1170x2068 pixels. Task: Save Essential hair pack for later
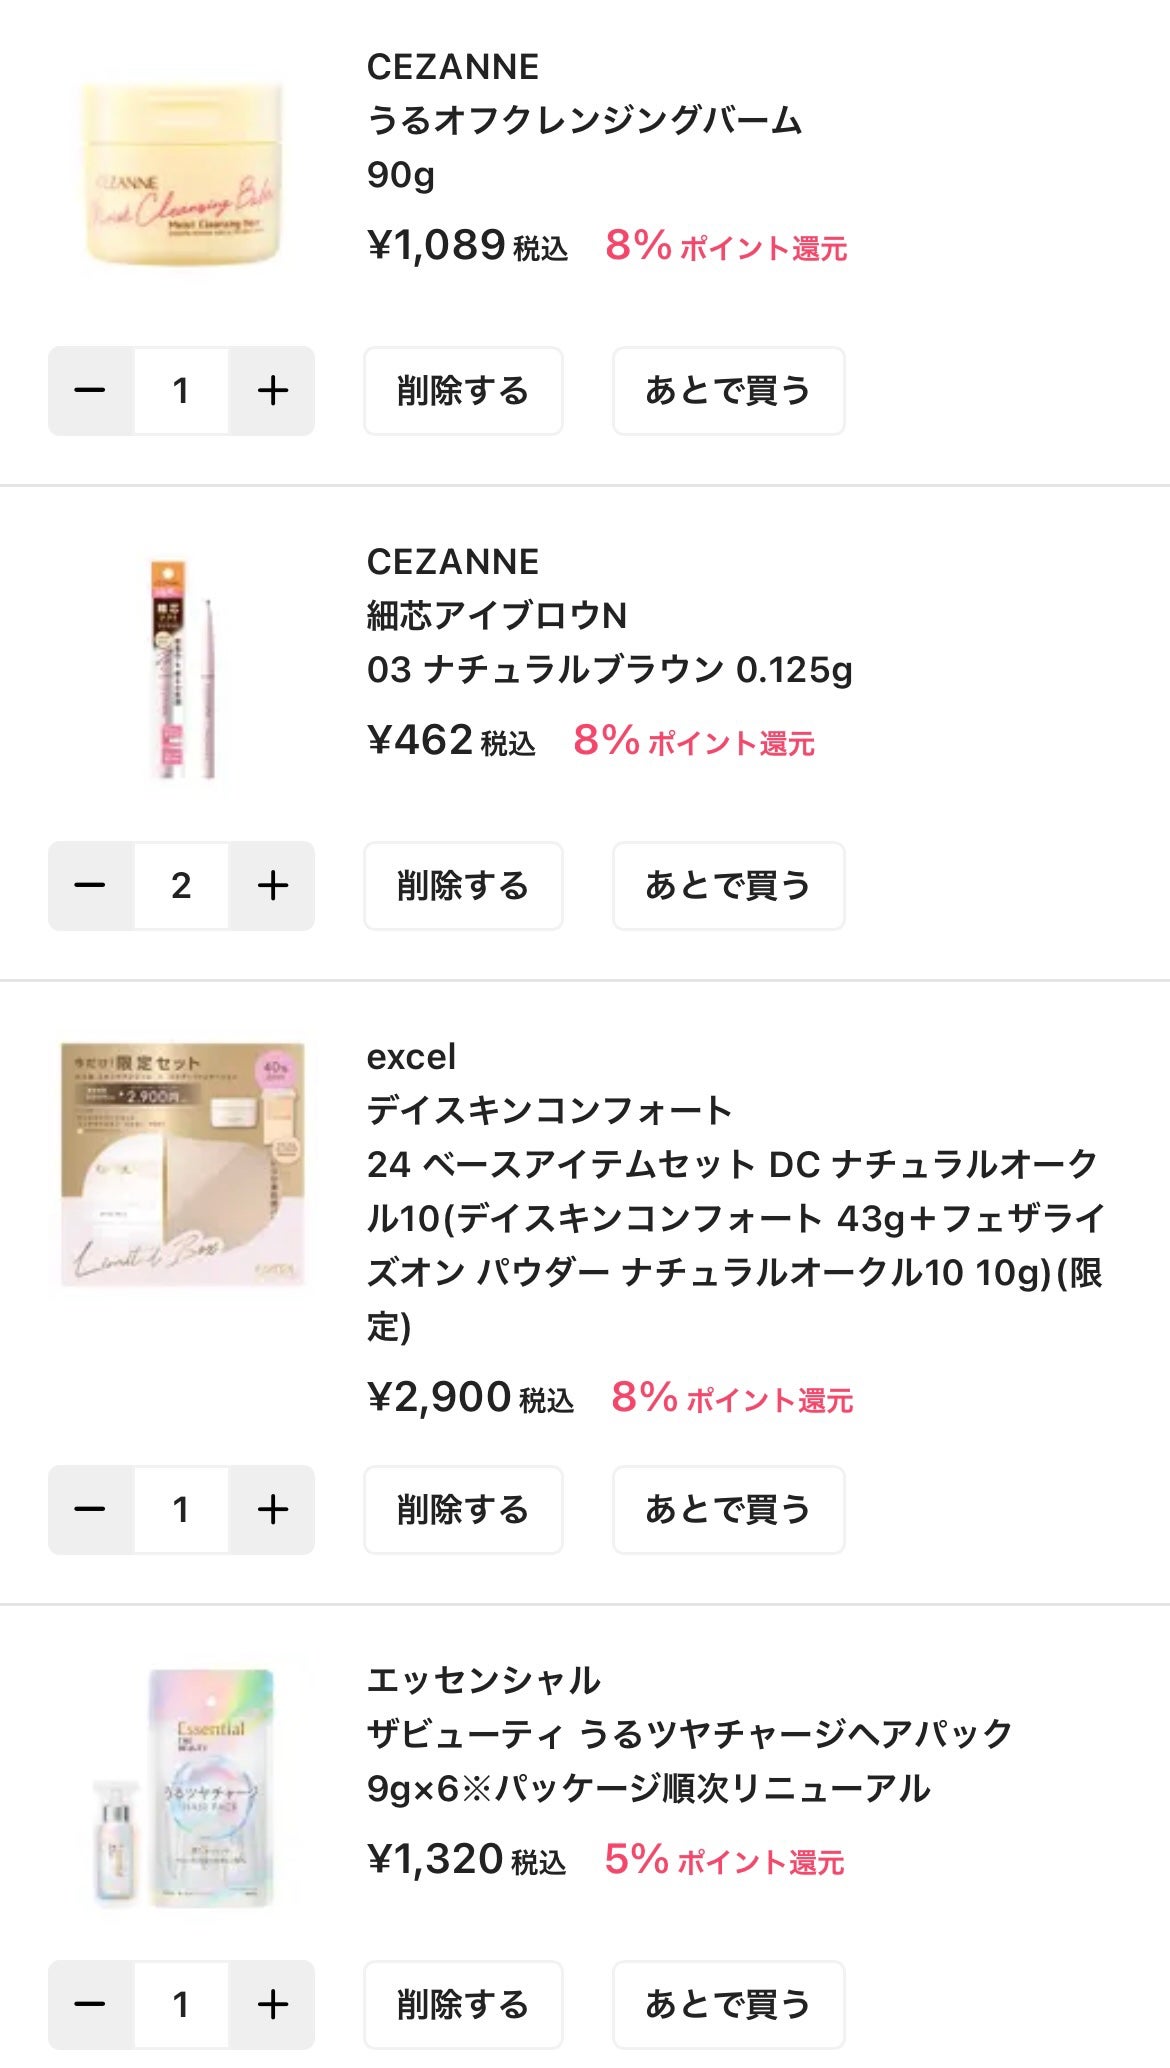click(728, 2004)
